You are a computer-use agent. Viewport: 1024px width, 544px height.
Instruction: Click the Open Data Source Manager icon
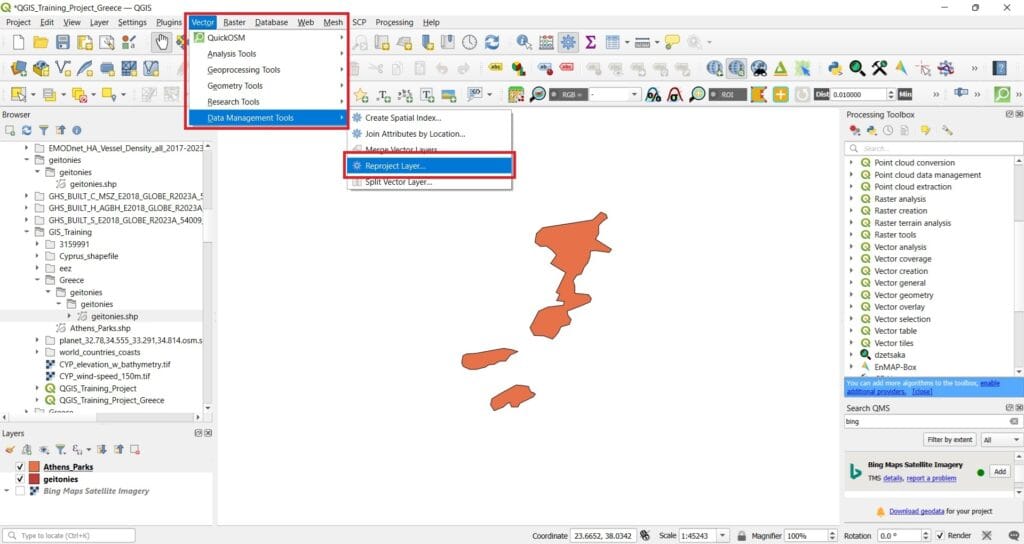(x=19, y=68)
